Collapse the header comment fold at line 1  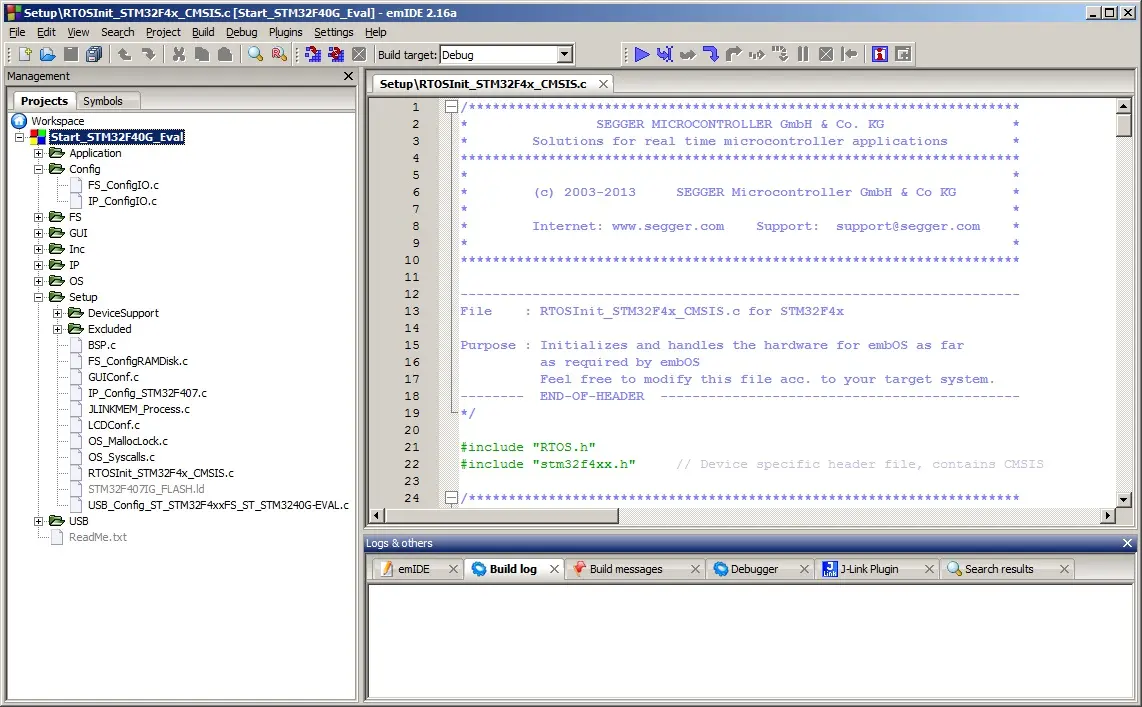coord(451,107)
